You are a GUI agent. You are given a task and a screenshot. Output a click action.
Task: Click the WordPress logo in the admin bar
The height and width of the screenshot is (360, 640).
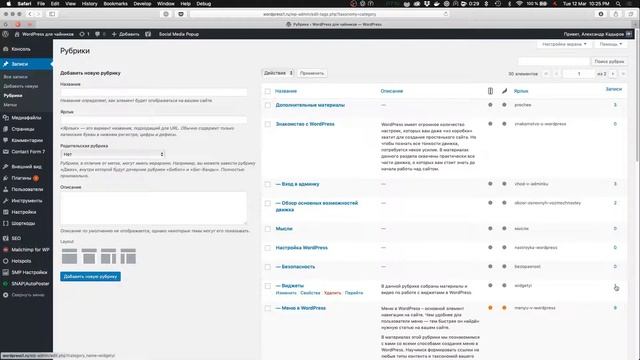[x=5, y=34]
